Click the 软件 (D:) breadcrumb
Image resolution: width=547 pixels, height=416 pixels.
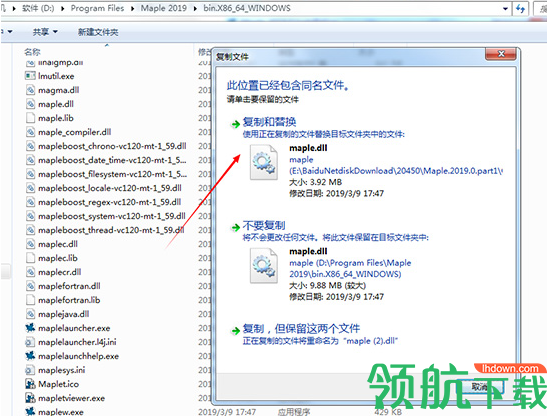(x=38, y=8)
